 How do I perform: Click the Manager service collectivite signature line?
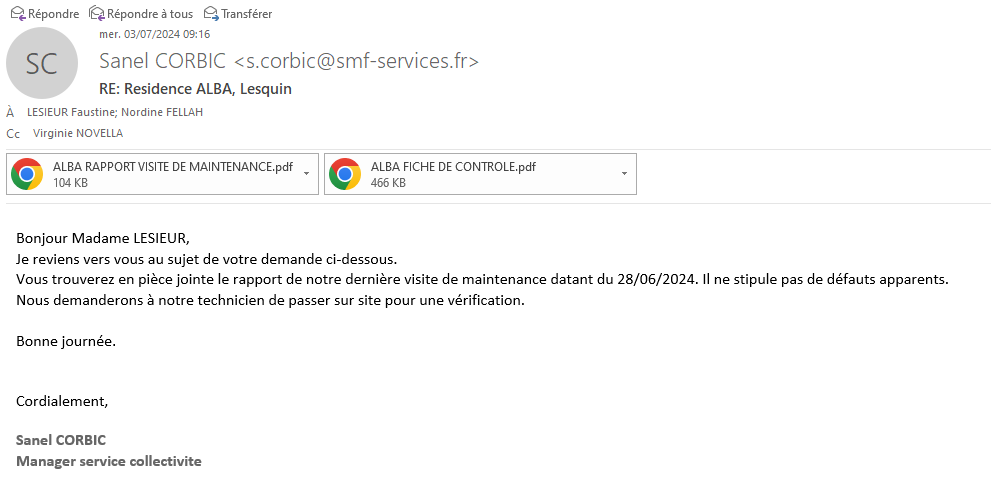pos(108,461)
